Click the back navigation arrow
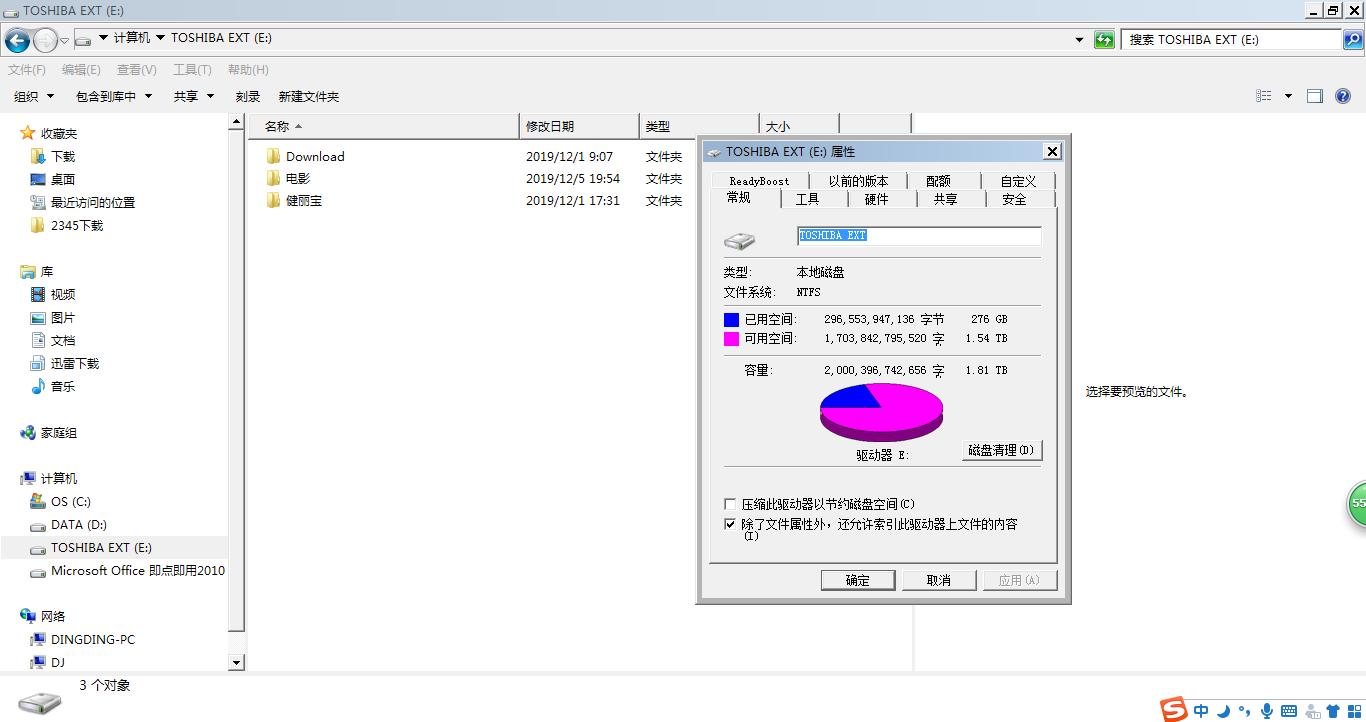Image resolution: width=1366 pixels, height=722 pixels. [x=16, y=40]
